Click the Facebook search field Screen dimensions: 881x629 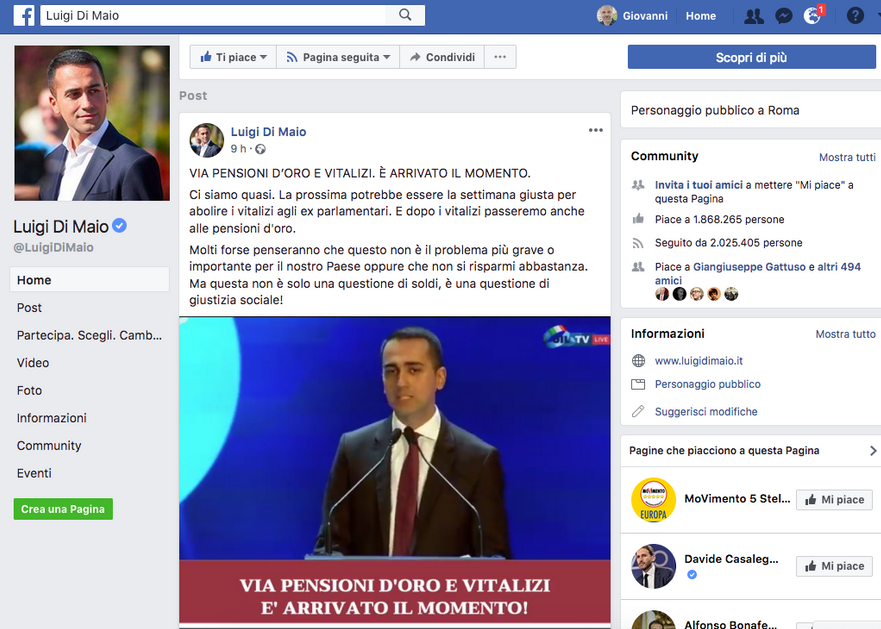pos(214,15)
